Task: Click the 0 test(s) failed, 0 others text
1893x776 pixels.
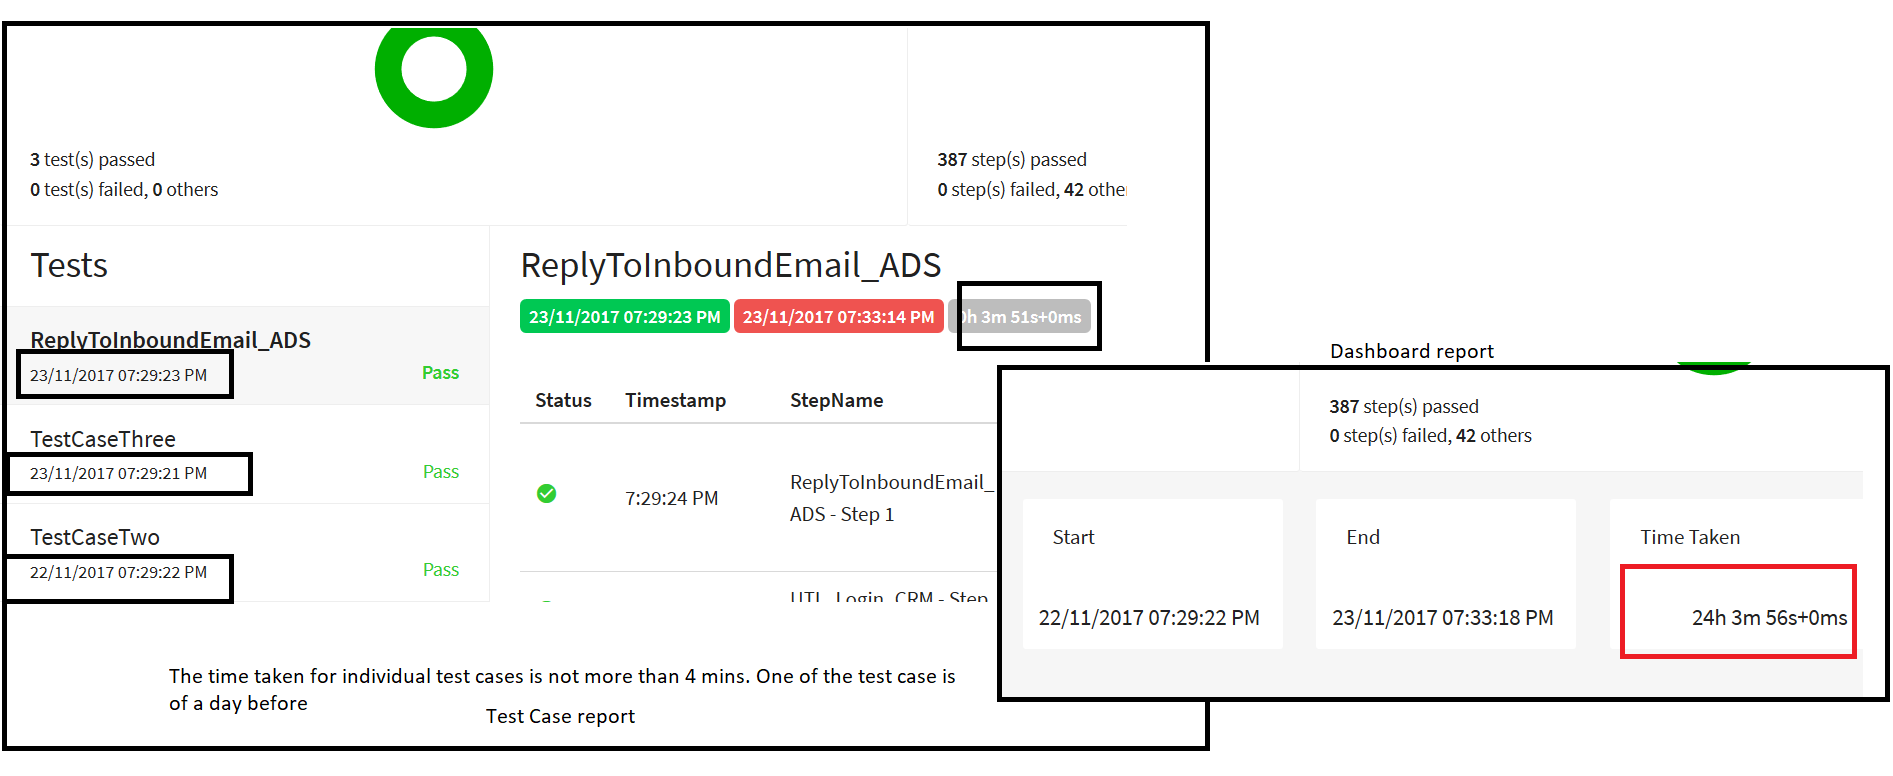Action: coord(124,189)
